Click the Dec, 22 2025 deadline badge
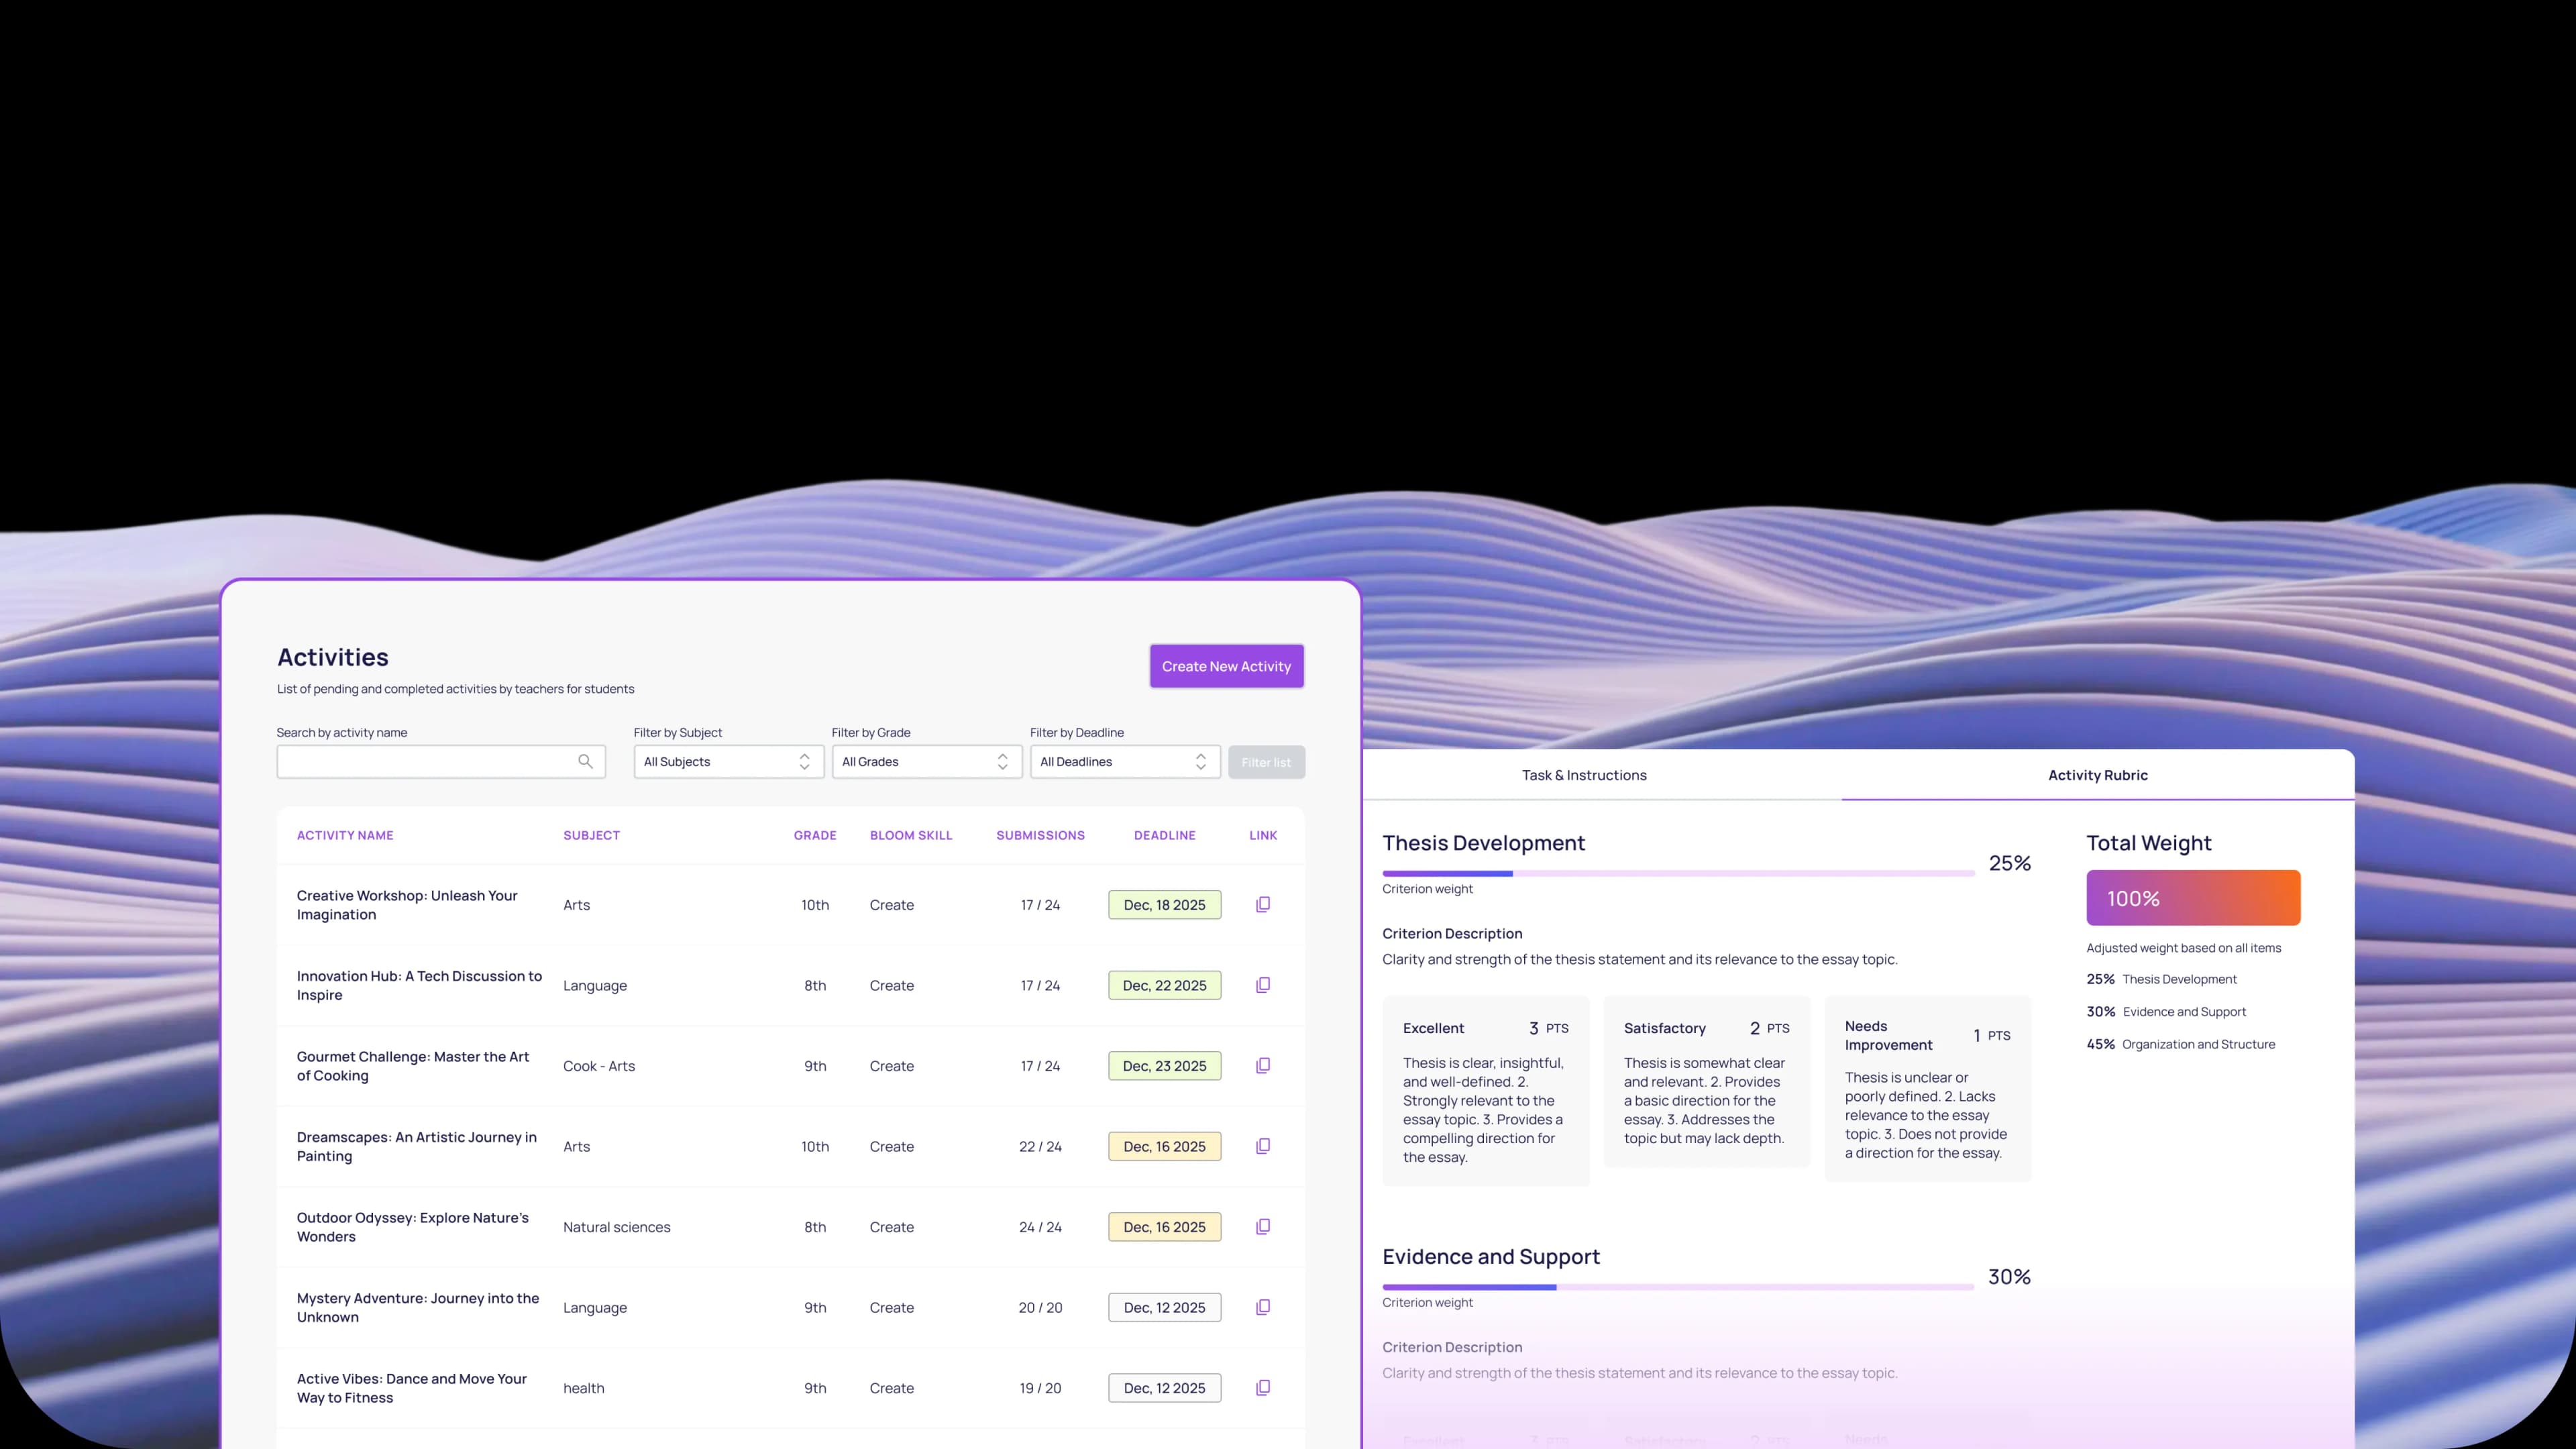The image size is (2576, 1449). click(x=1164, y=985)
